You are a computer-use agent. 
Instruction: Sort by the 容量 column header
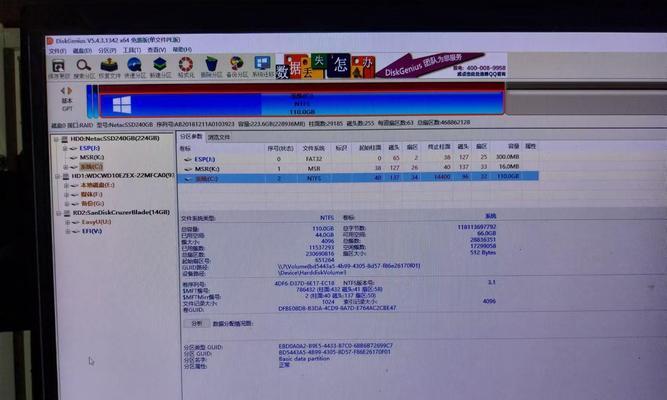[x=514, y=146]
